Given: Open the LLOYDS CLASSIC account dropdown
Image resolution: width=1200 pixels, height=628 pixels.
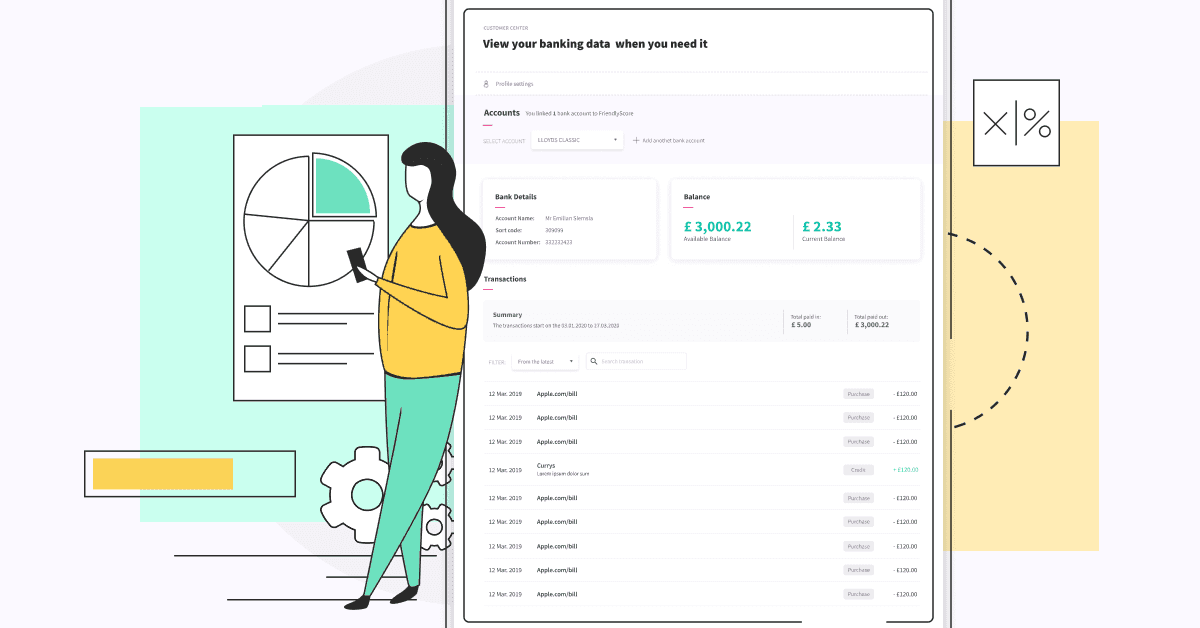Looking at the screenshot, I should [575, 140].
